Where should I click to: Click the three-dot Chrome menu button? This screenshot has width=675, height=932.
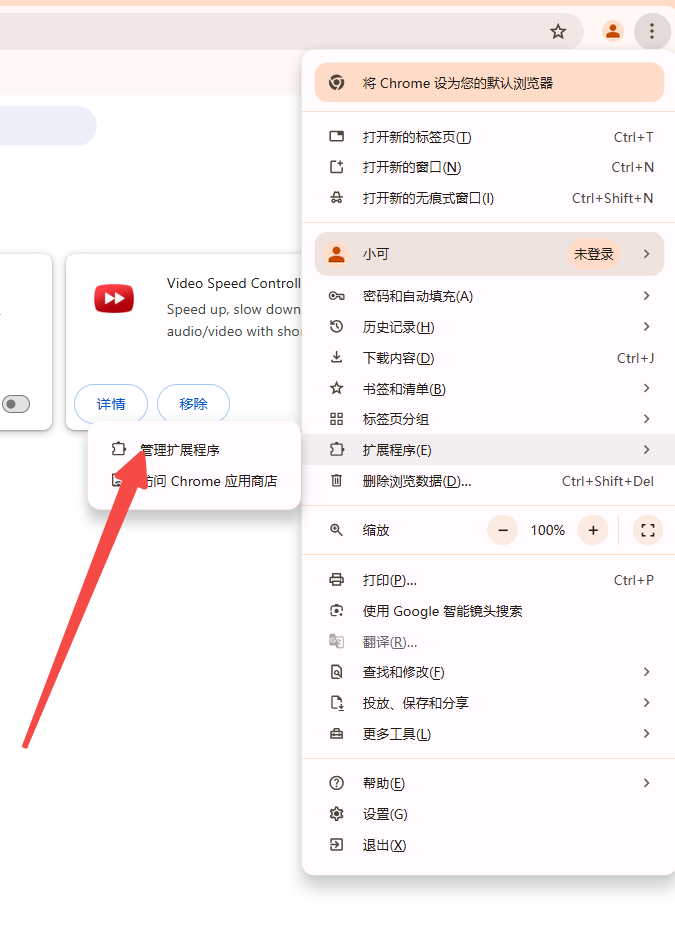tap(652, 31)
